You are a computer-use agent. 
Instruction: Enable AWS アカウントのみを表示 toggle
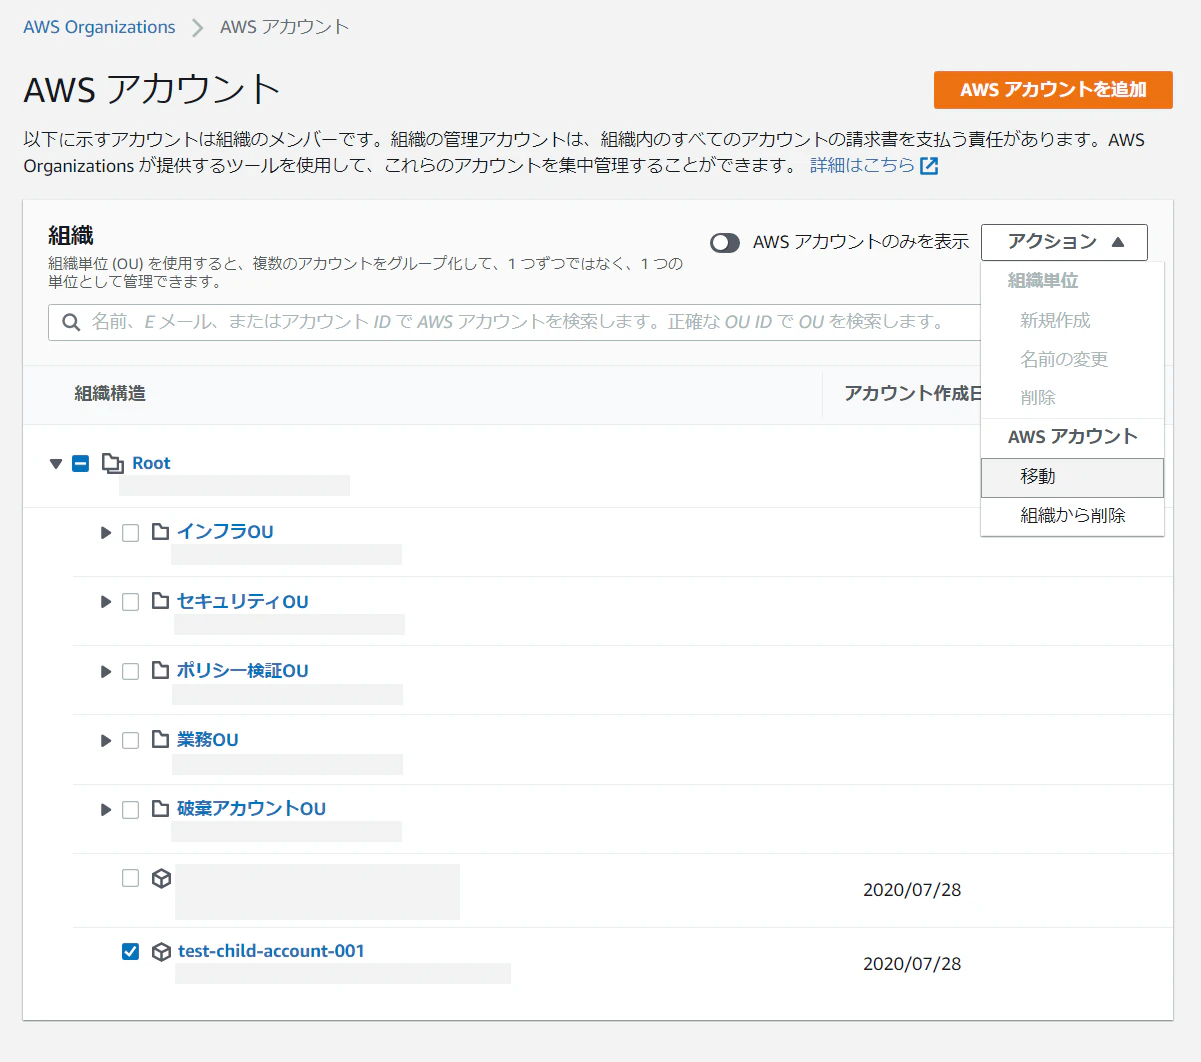[x=725, y=243]
